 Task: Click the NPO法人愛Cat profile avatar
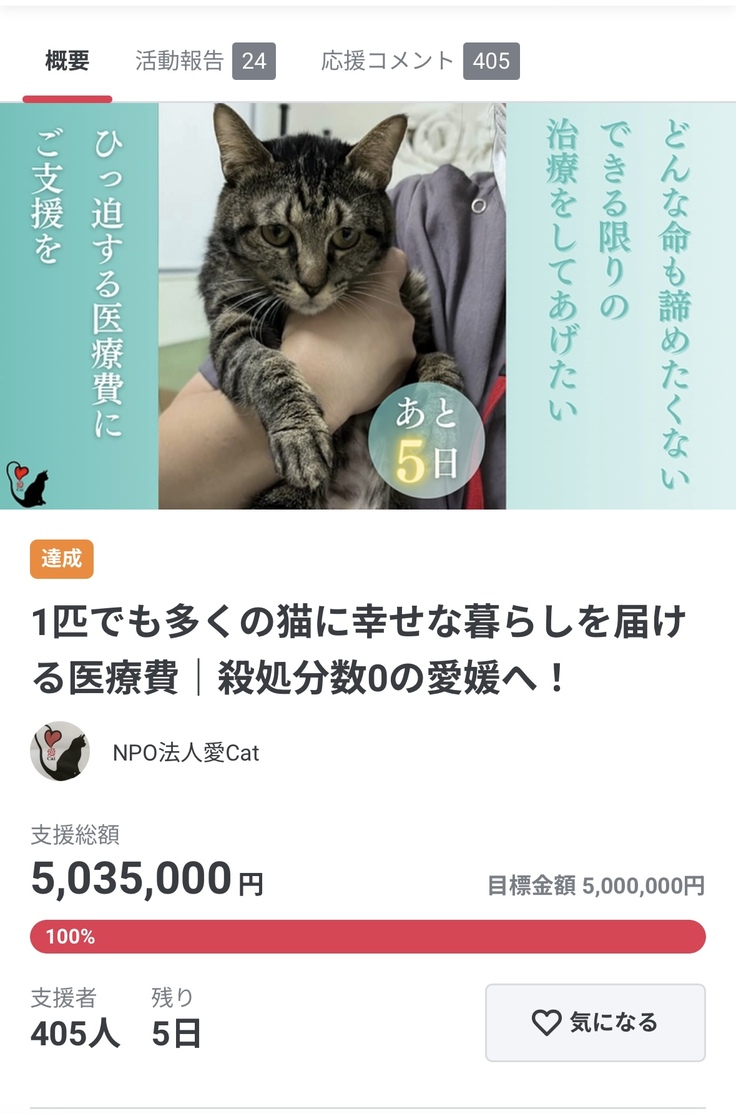pos(60,752)
